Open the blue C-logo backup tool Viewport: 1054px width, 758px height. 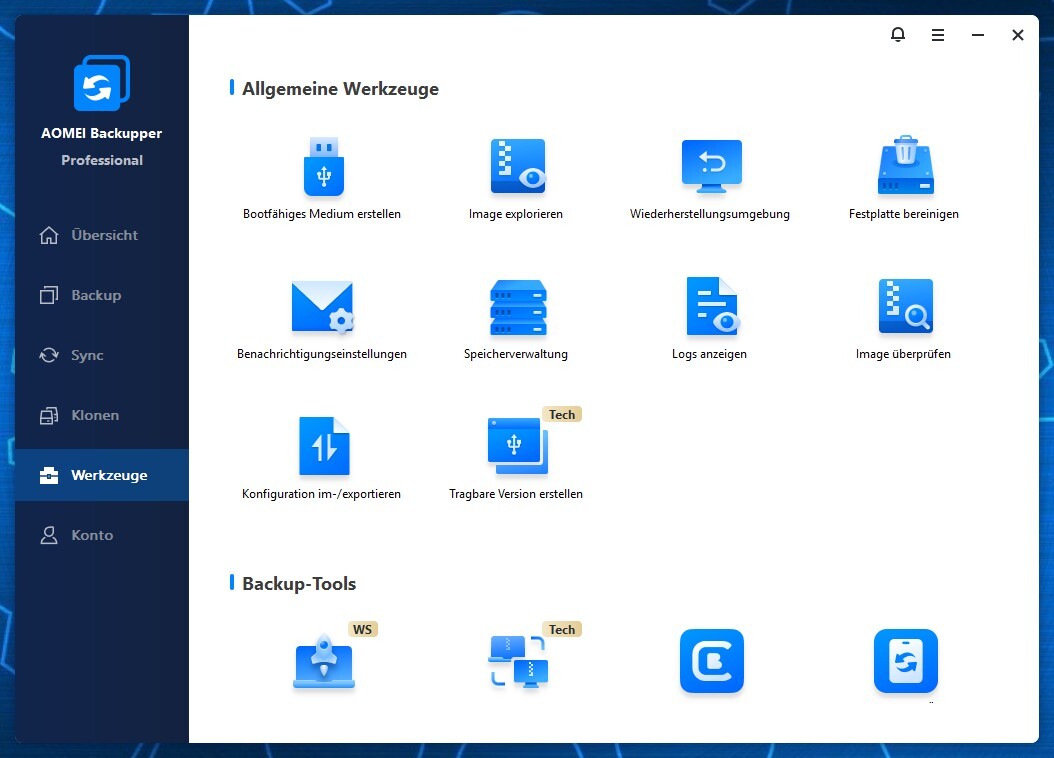[711, 661]
